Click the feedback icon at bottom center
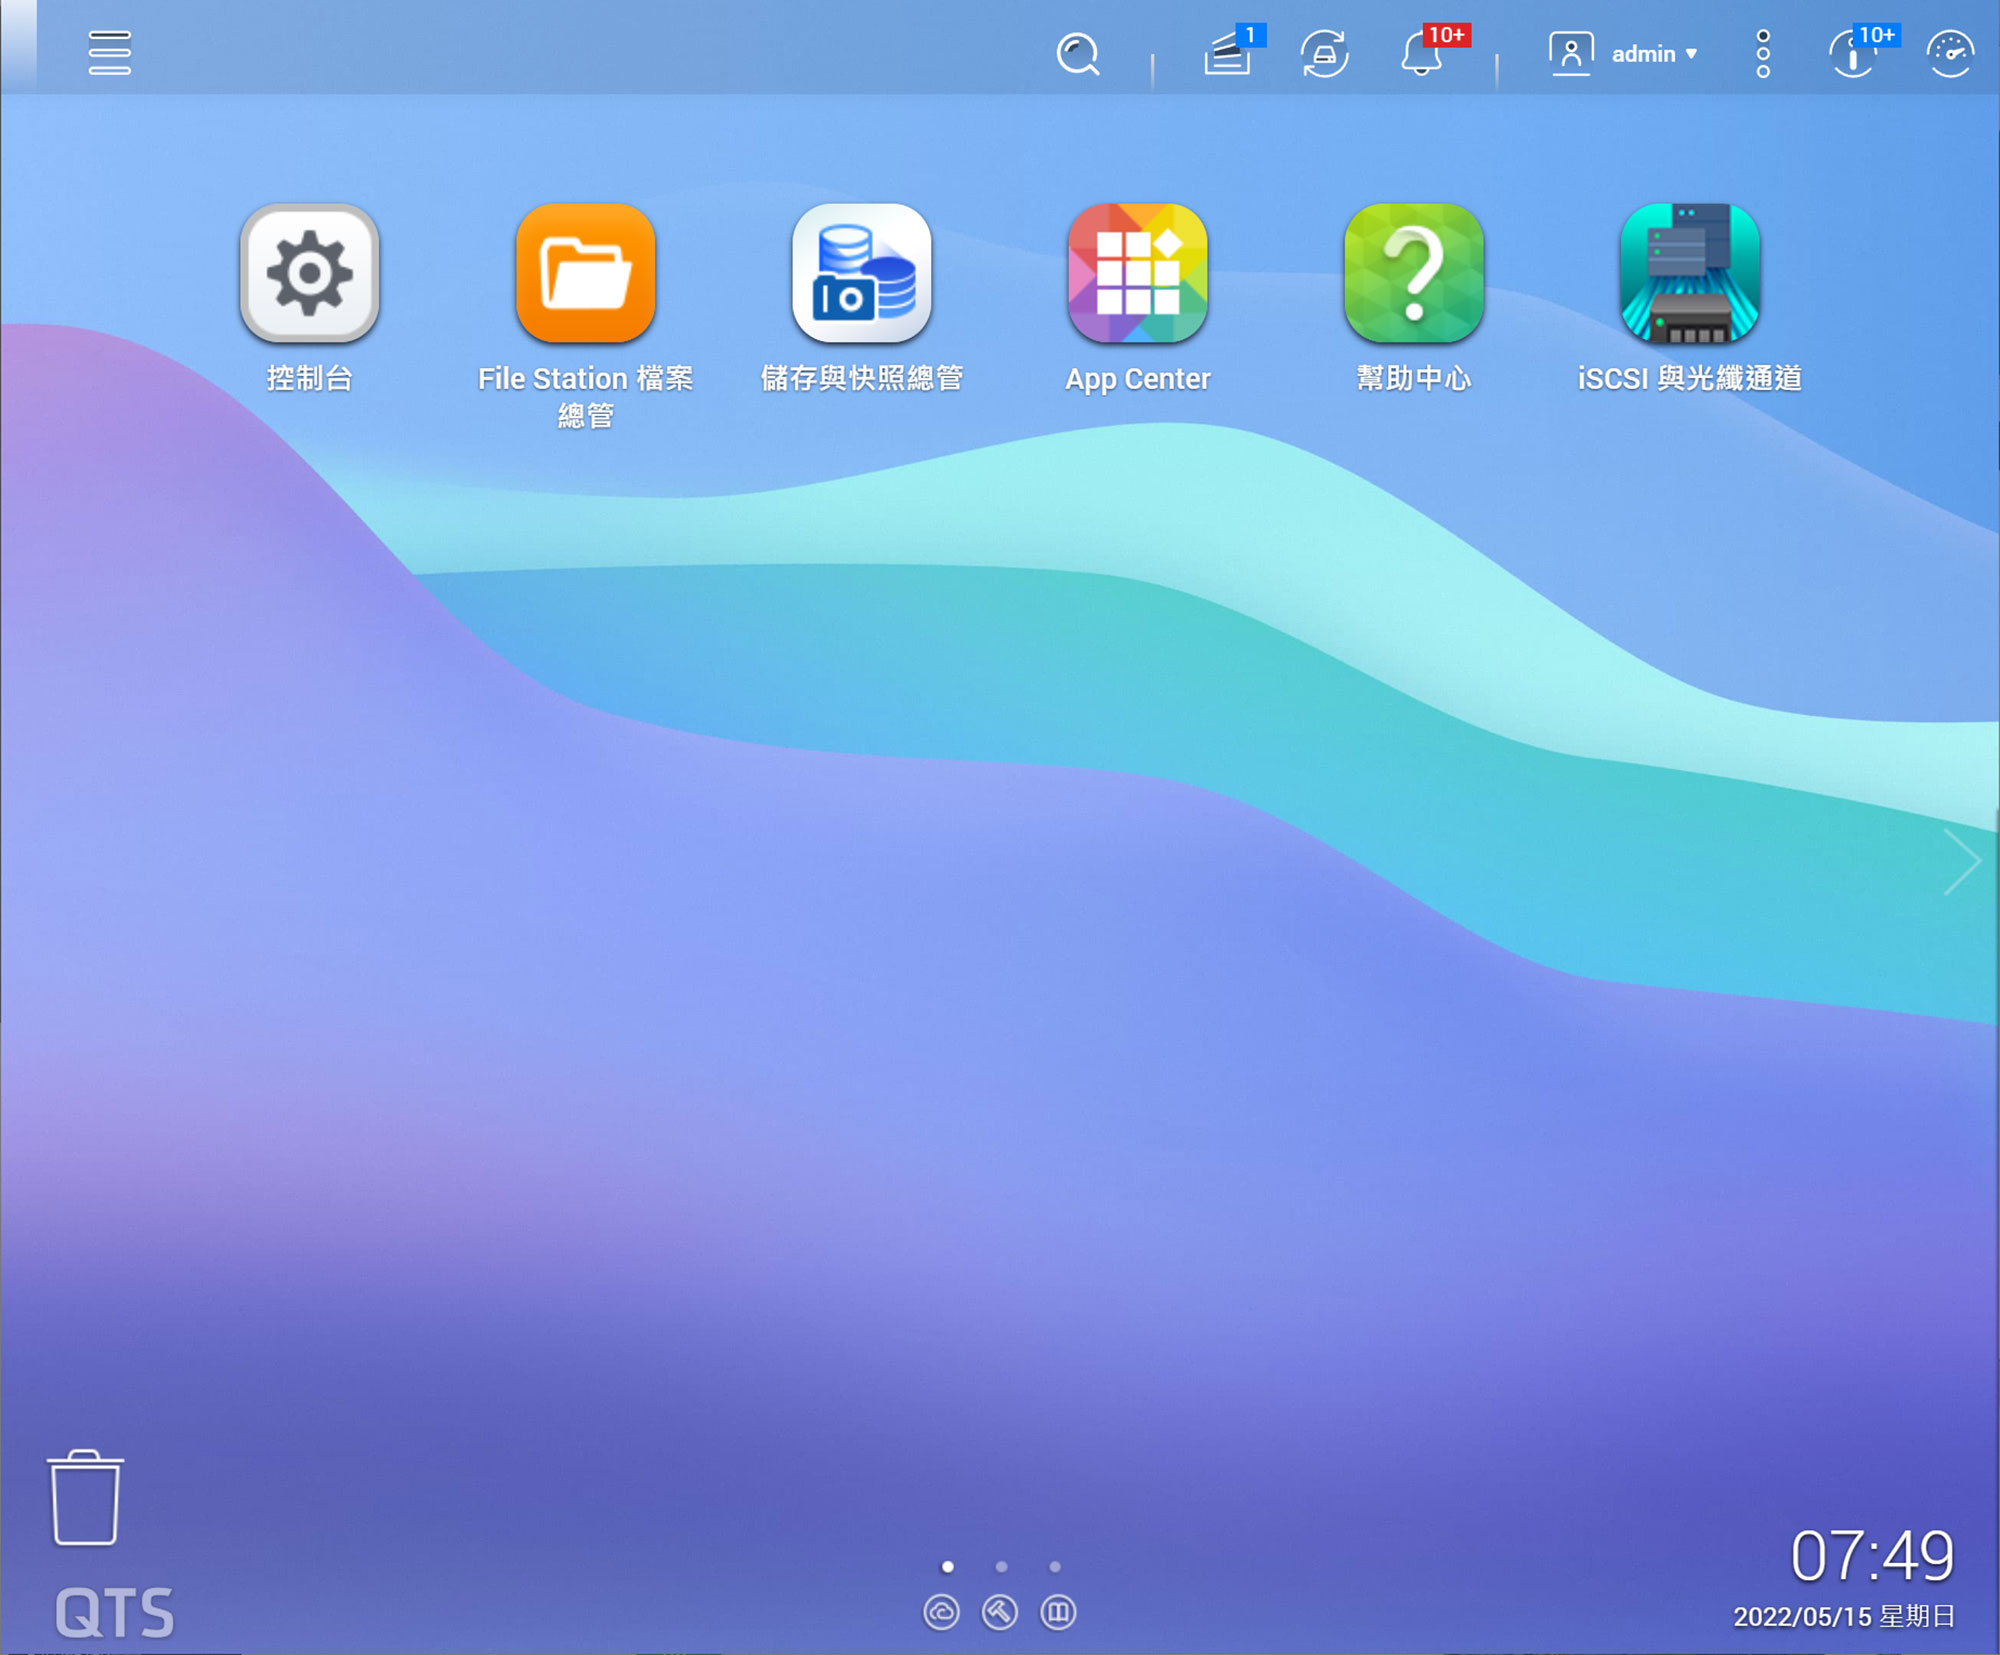The height and width of the screenshot is (1655, 2000). 1058,1612
